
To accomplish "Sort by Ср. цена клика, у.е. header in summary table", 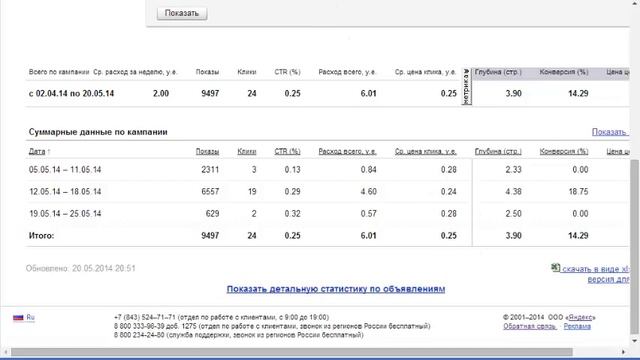I will tap(425, 151).
